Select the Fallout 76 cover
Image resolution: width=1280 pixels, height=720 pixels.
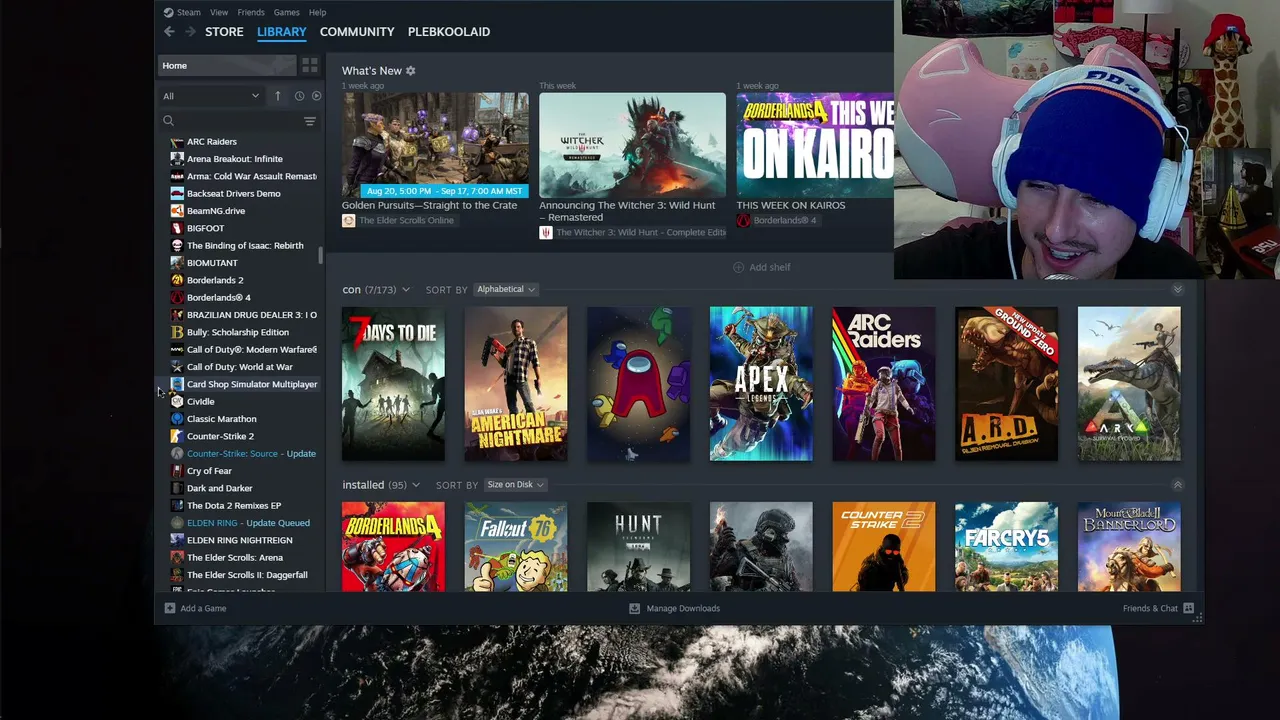point(516,547)
